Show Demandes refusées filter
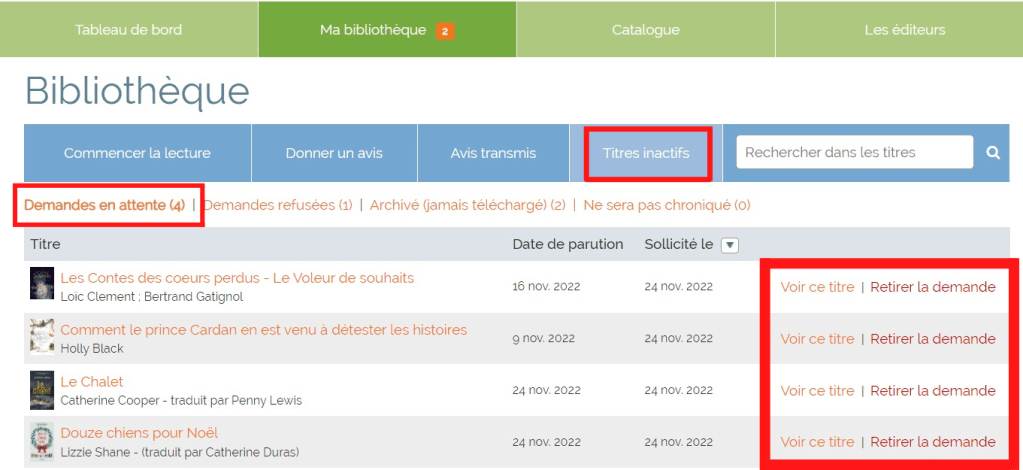The image size is (1023, 470). (278, 205)
